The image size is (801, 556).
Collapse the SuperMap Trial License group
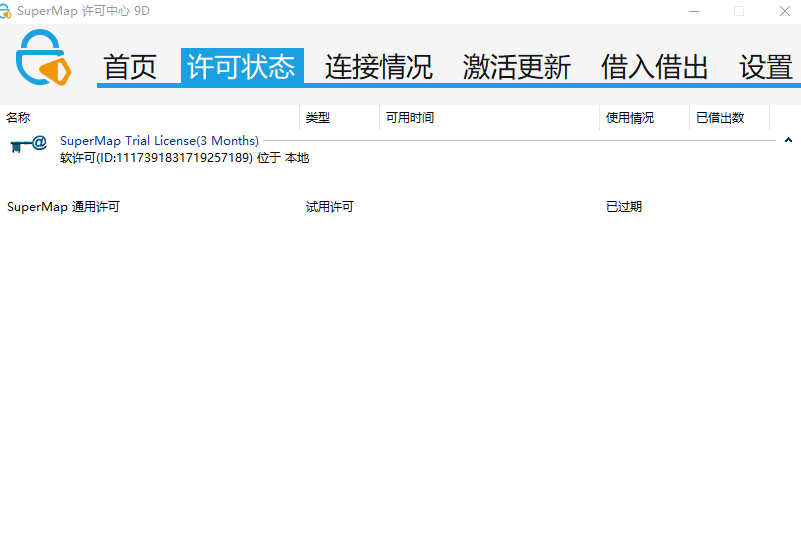pos(788,141)
